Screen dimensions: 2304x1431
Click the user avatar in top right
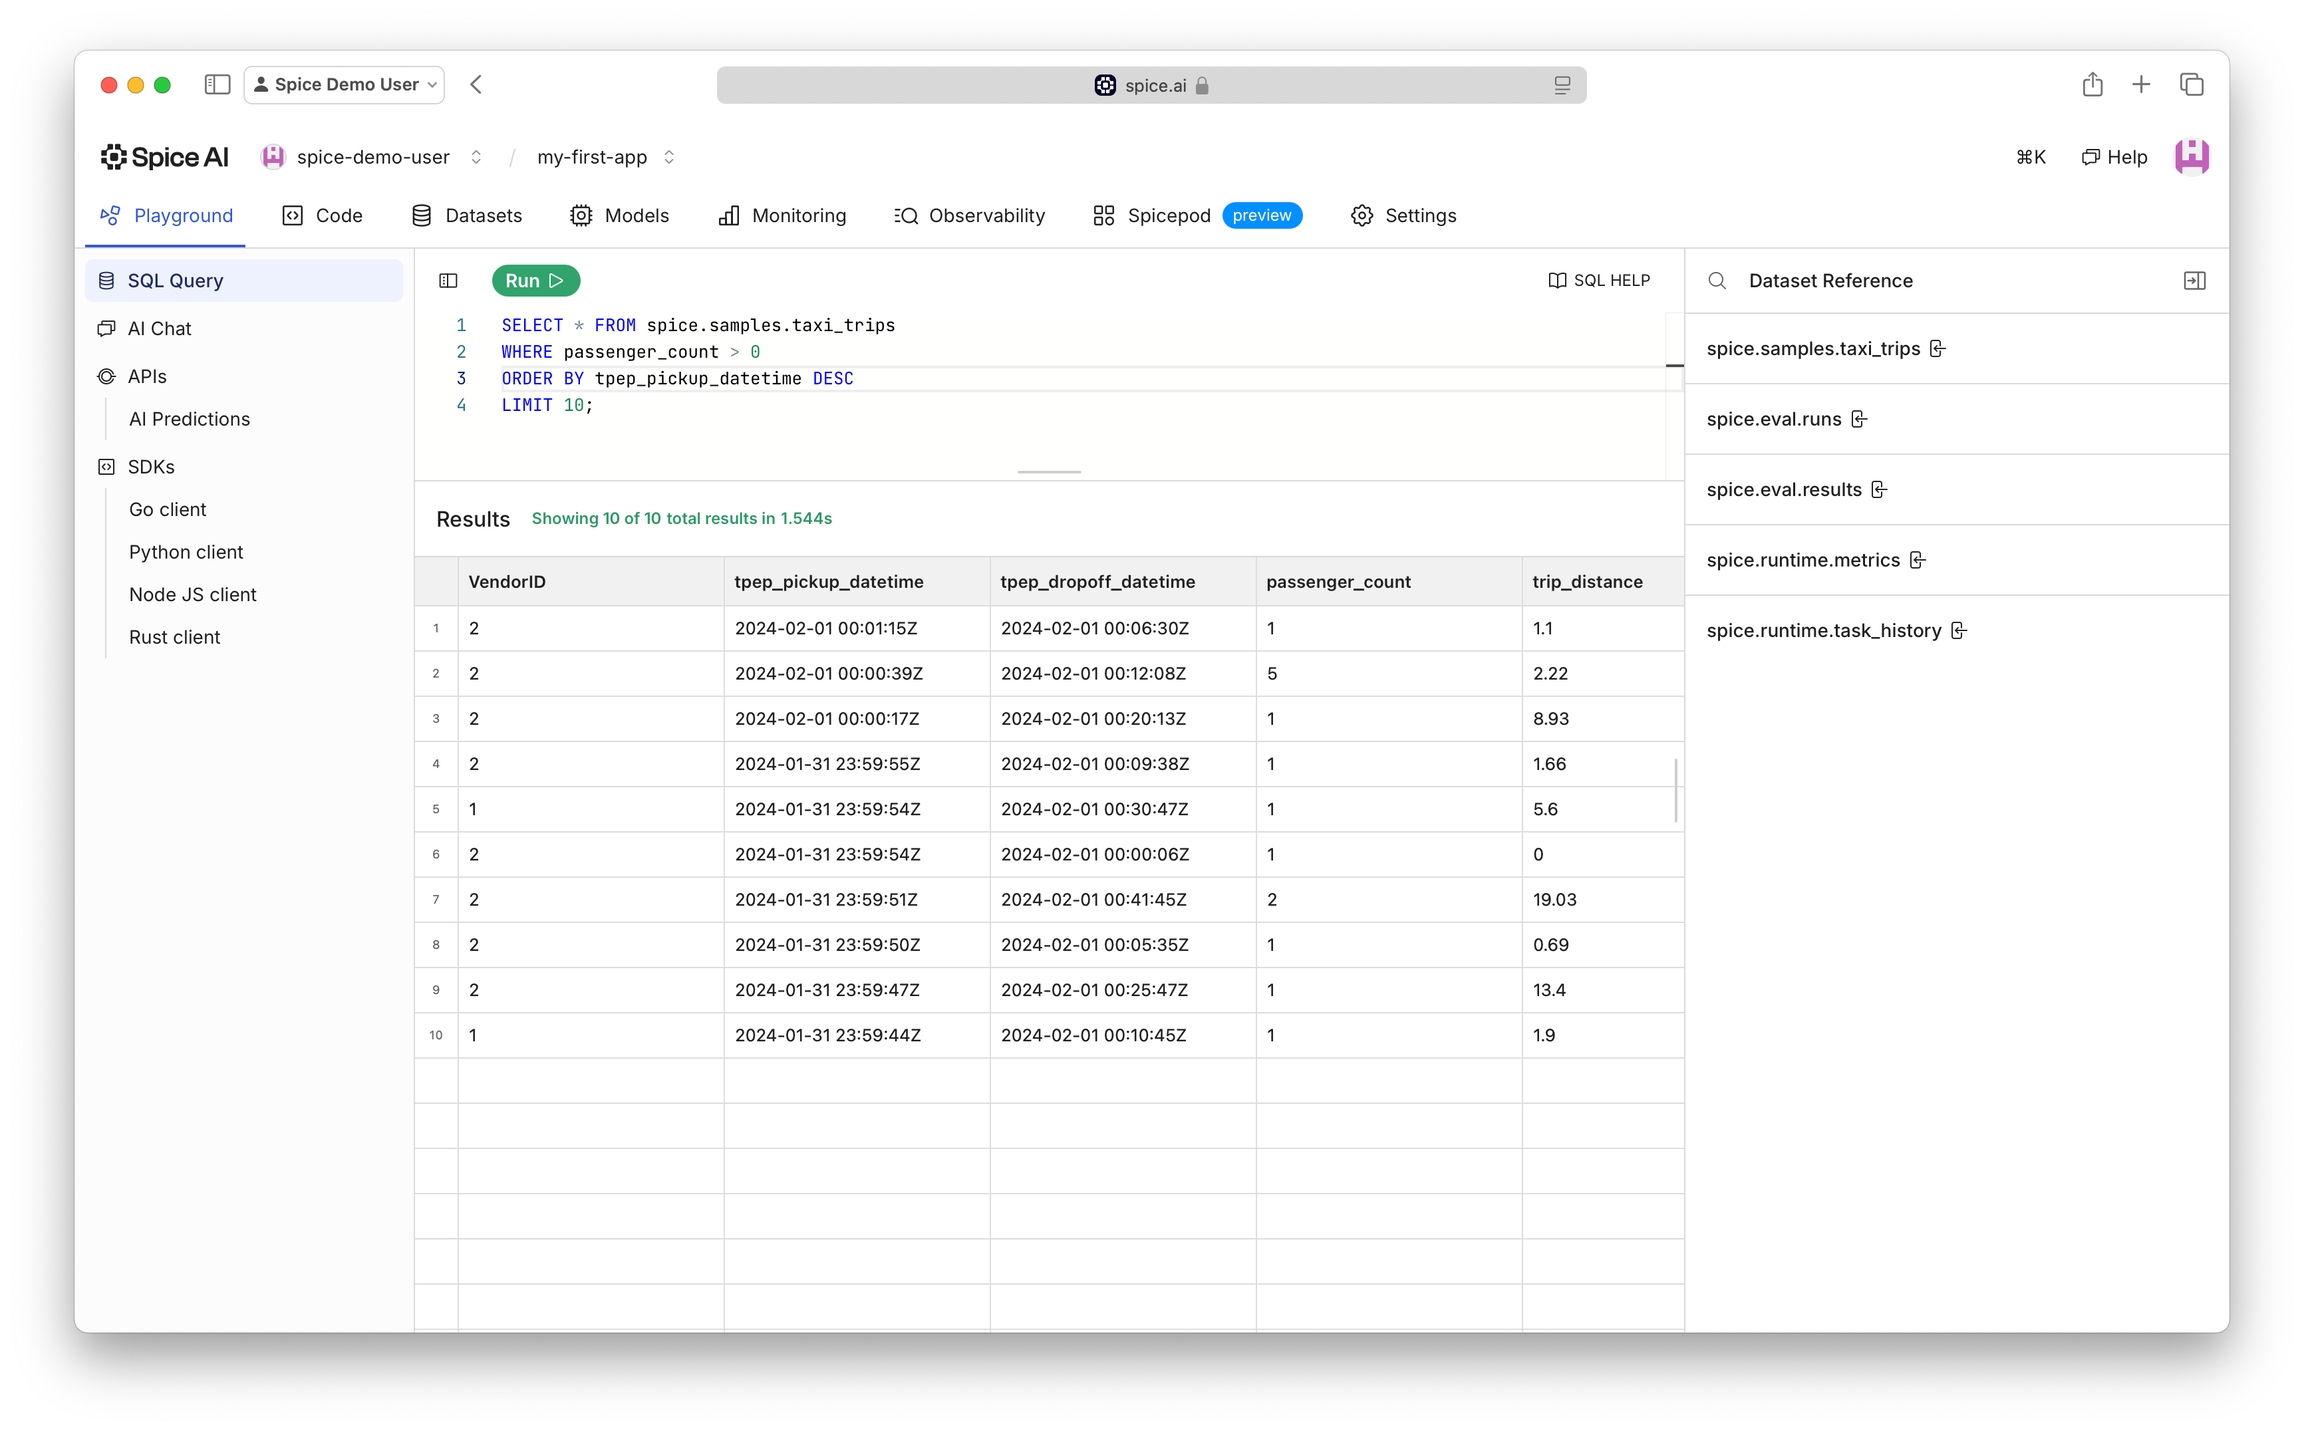2191,157
